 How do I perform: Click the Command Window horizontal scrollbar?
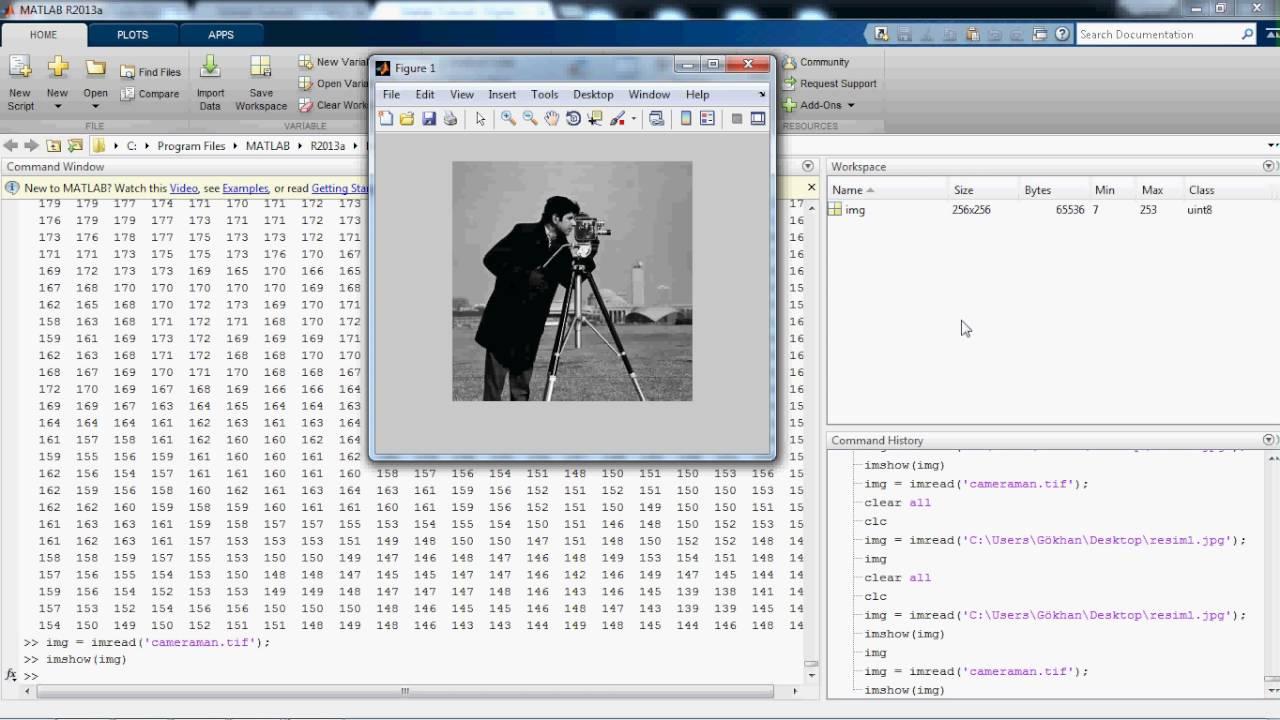pos(404,691)
